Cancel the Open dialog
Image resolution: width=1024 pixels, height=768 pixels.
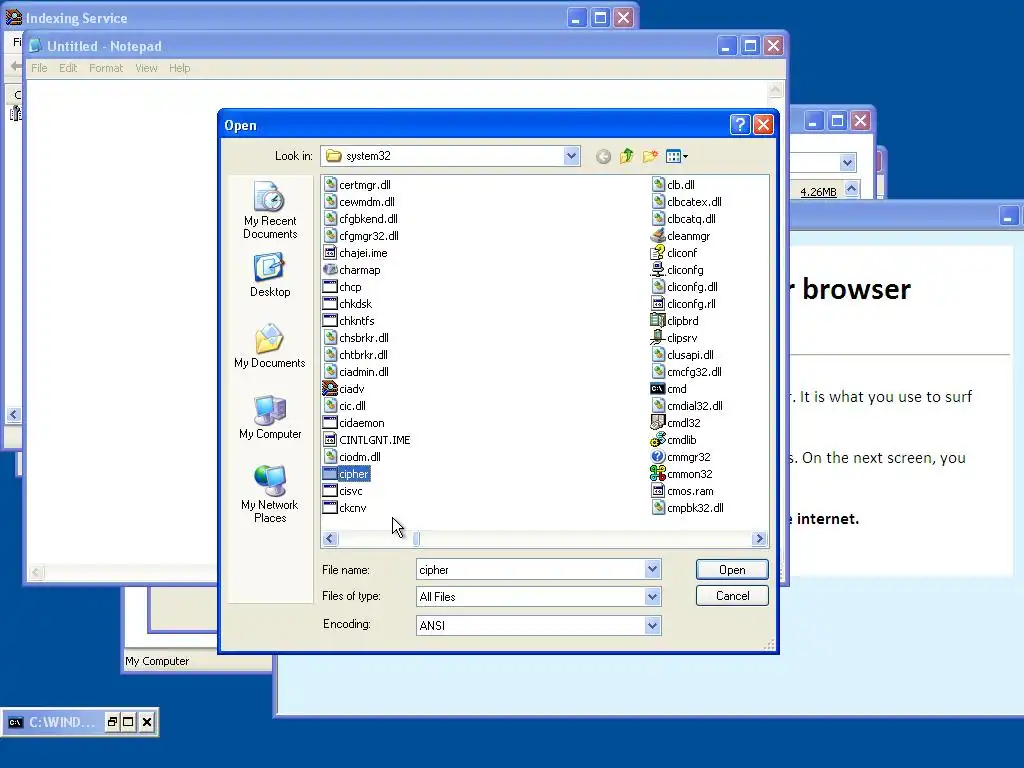[732, 596]
